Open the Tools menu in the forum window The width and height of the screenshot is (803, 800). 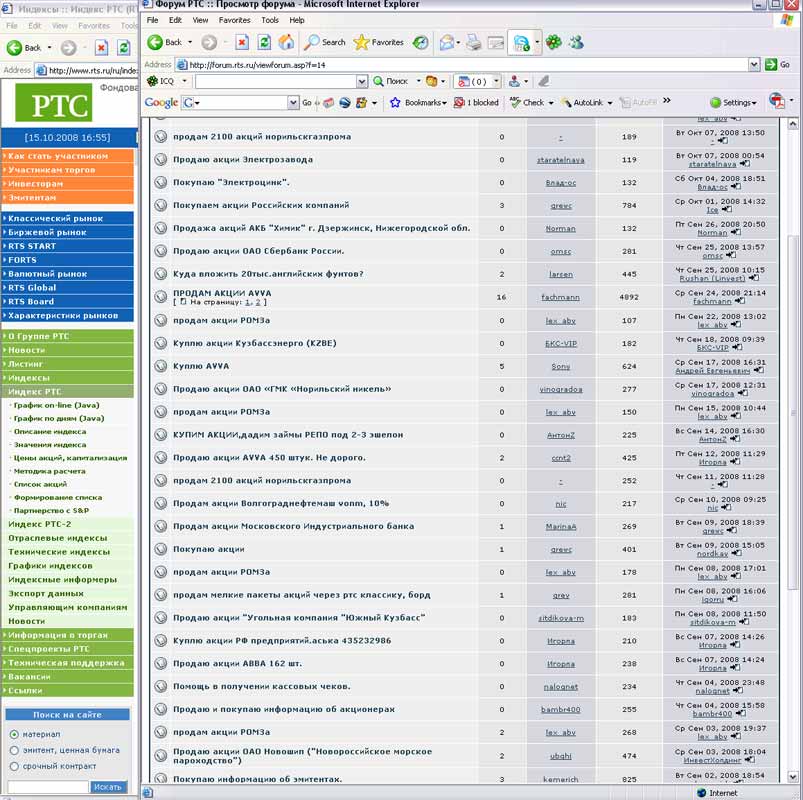click(269, 20)
